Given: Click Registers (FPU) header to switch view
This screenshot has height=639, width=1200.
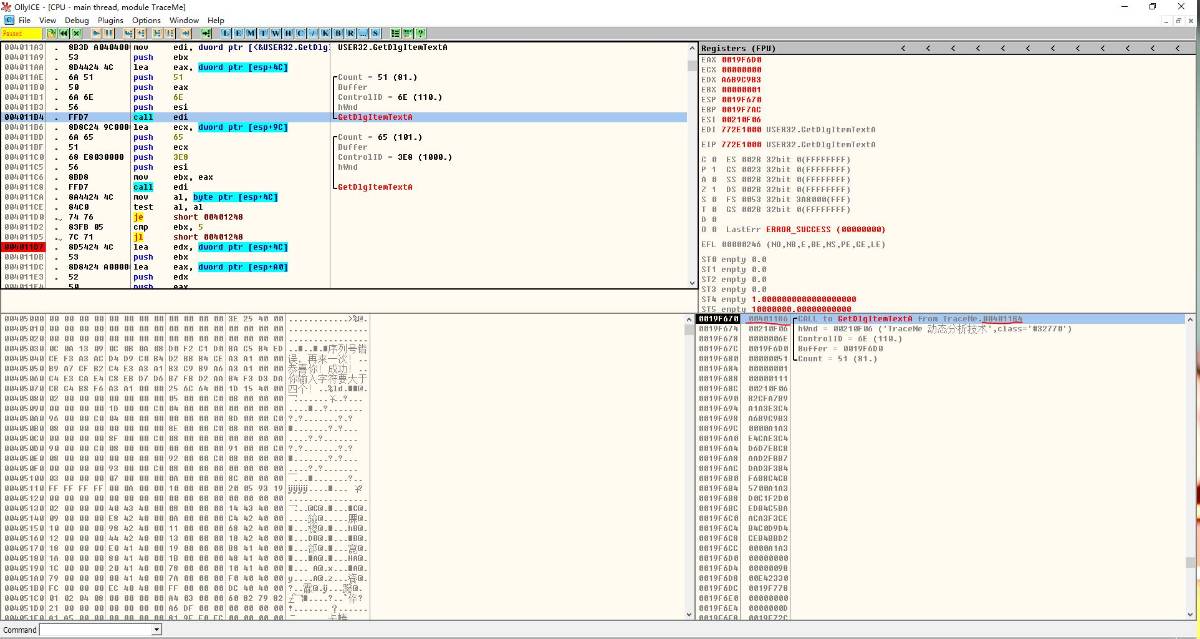Looking at the screenshot, I should [736, 48].
